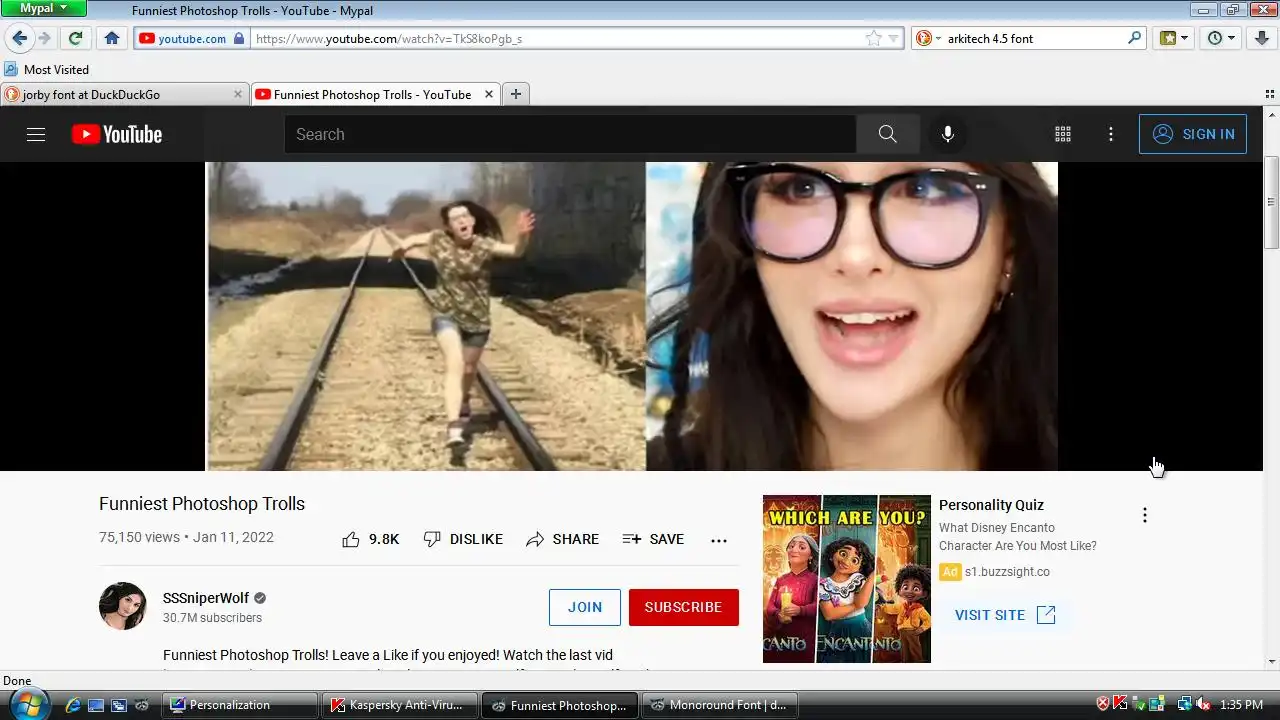Click the SHARE button
The image size is (1280, 720).
pos(562,539)
